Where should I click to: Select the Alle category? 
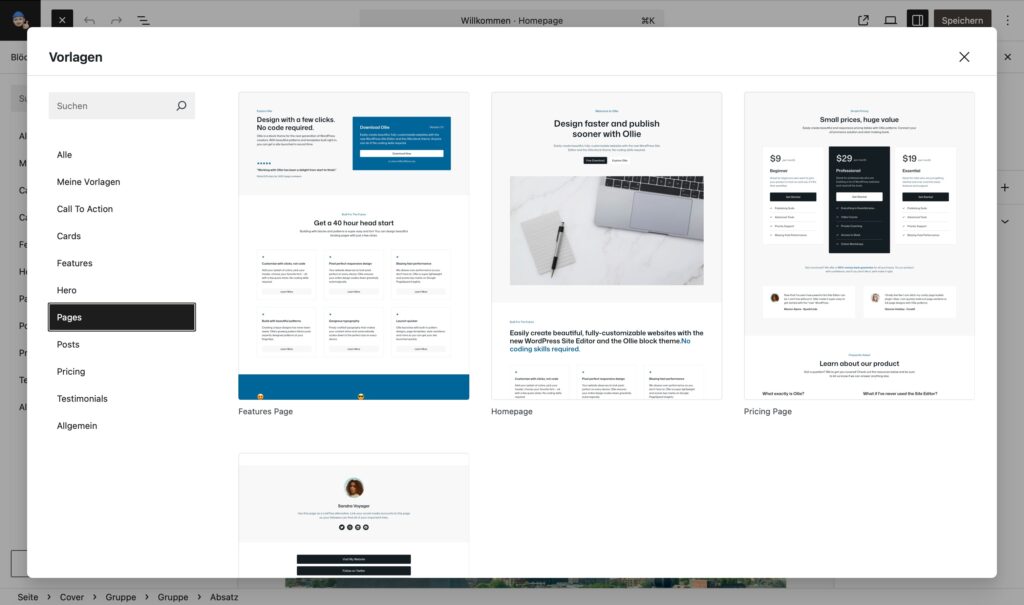pyautogui.click(x=121, y=155)
